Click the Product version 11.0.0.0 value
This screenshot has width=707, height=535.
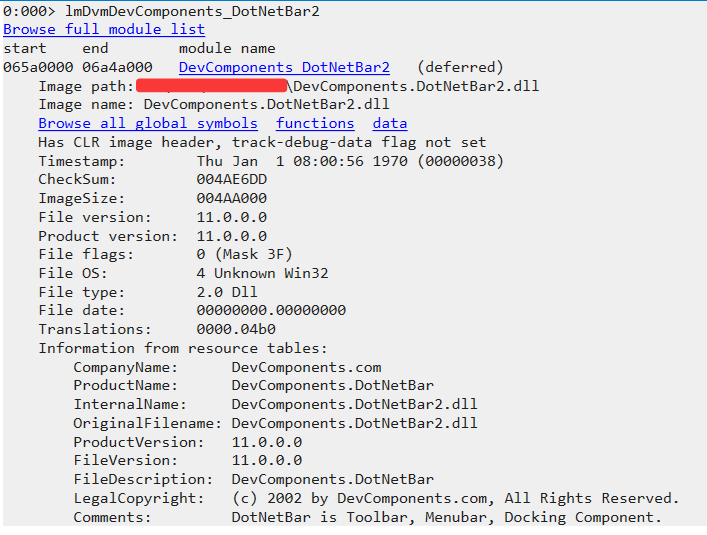232,237
